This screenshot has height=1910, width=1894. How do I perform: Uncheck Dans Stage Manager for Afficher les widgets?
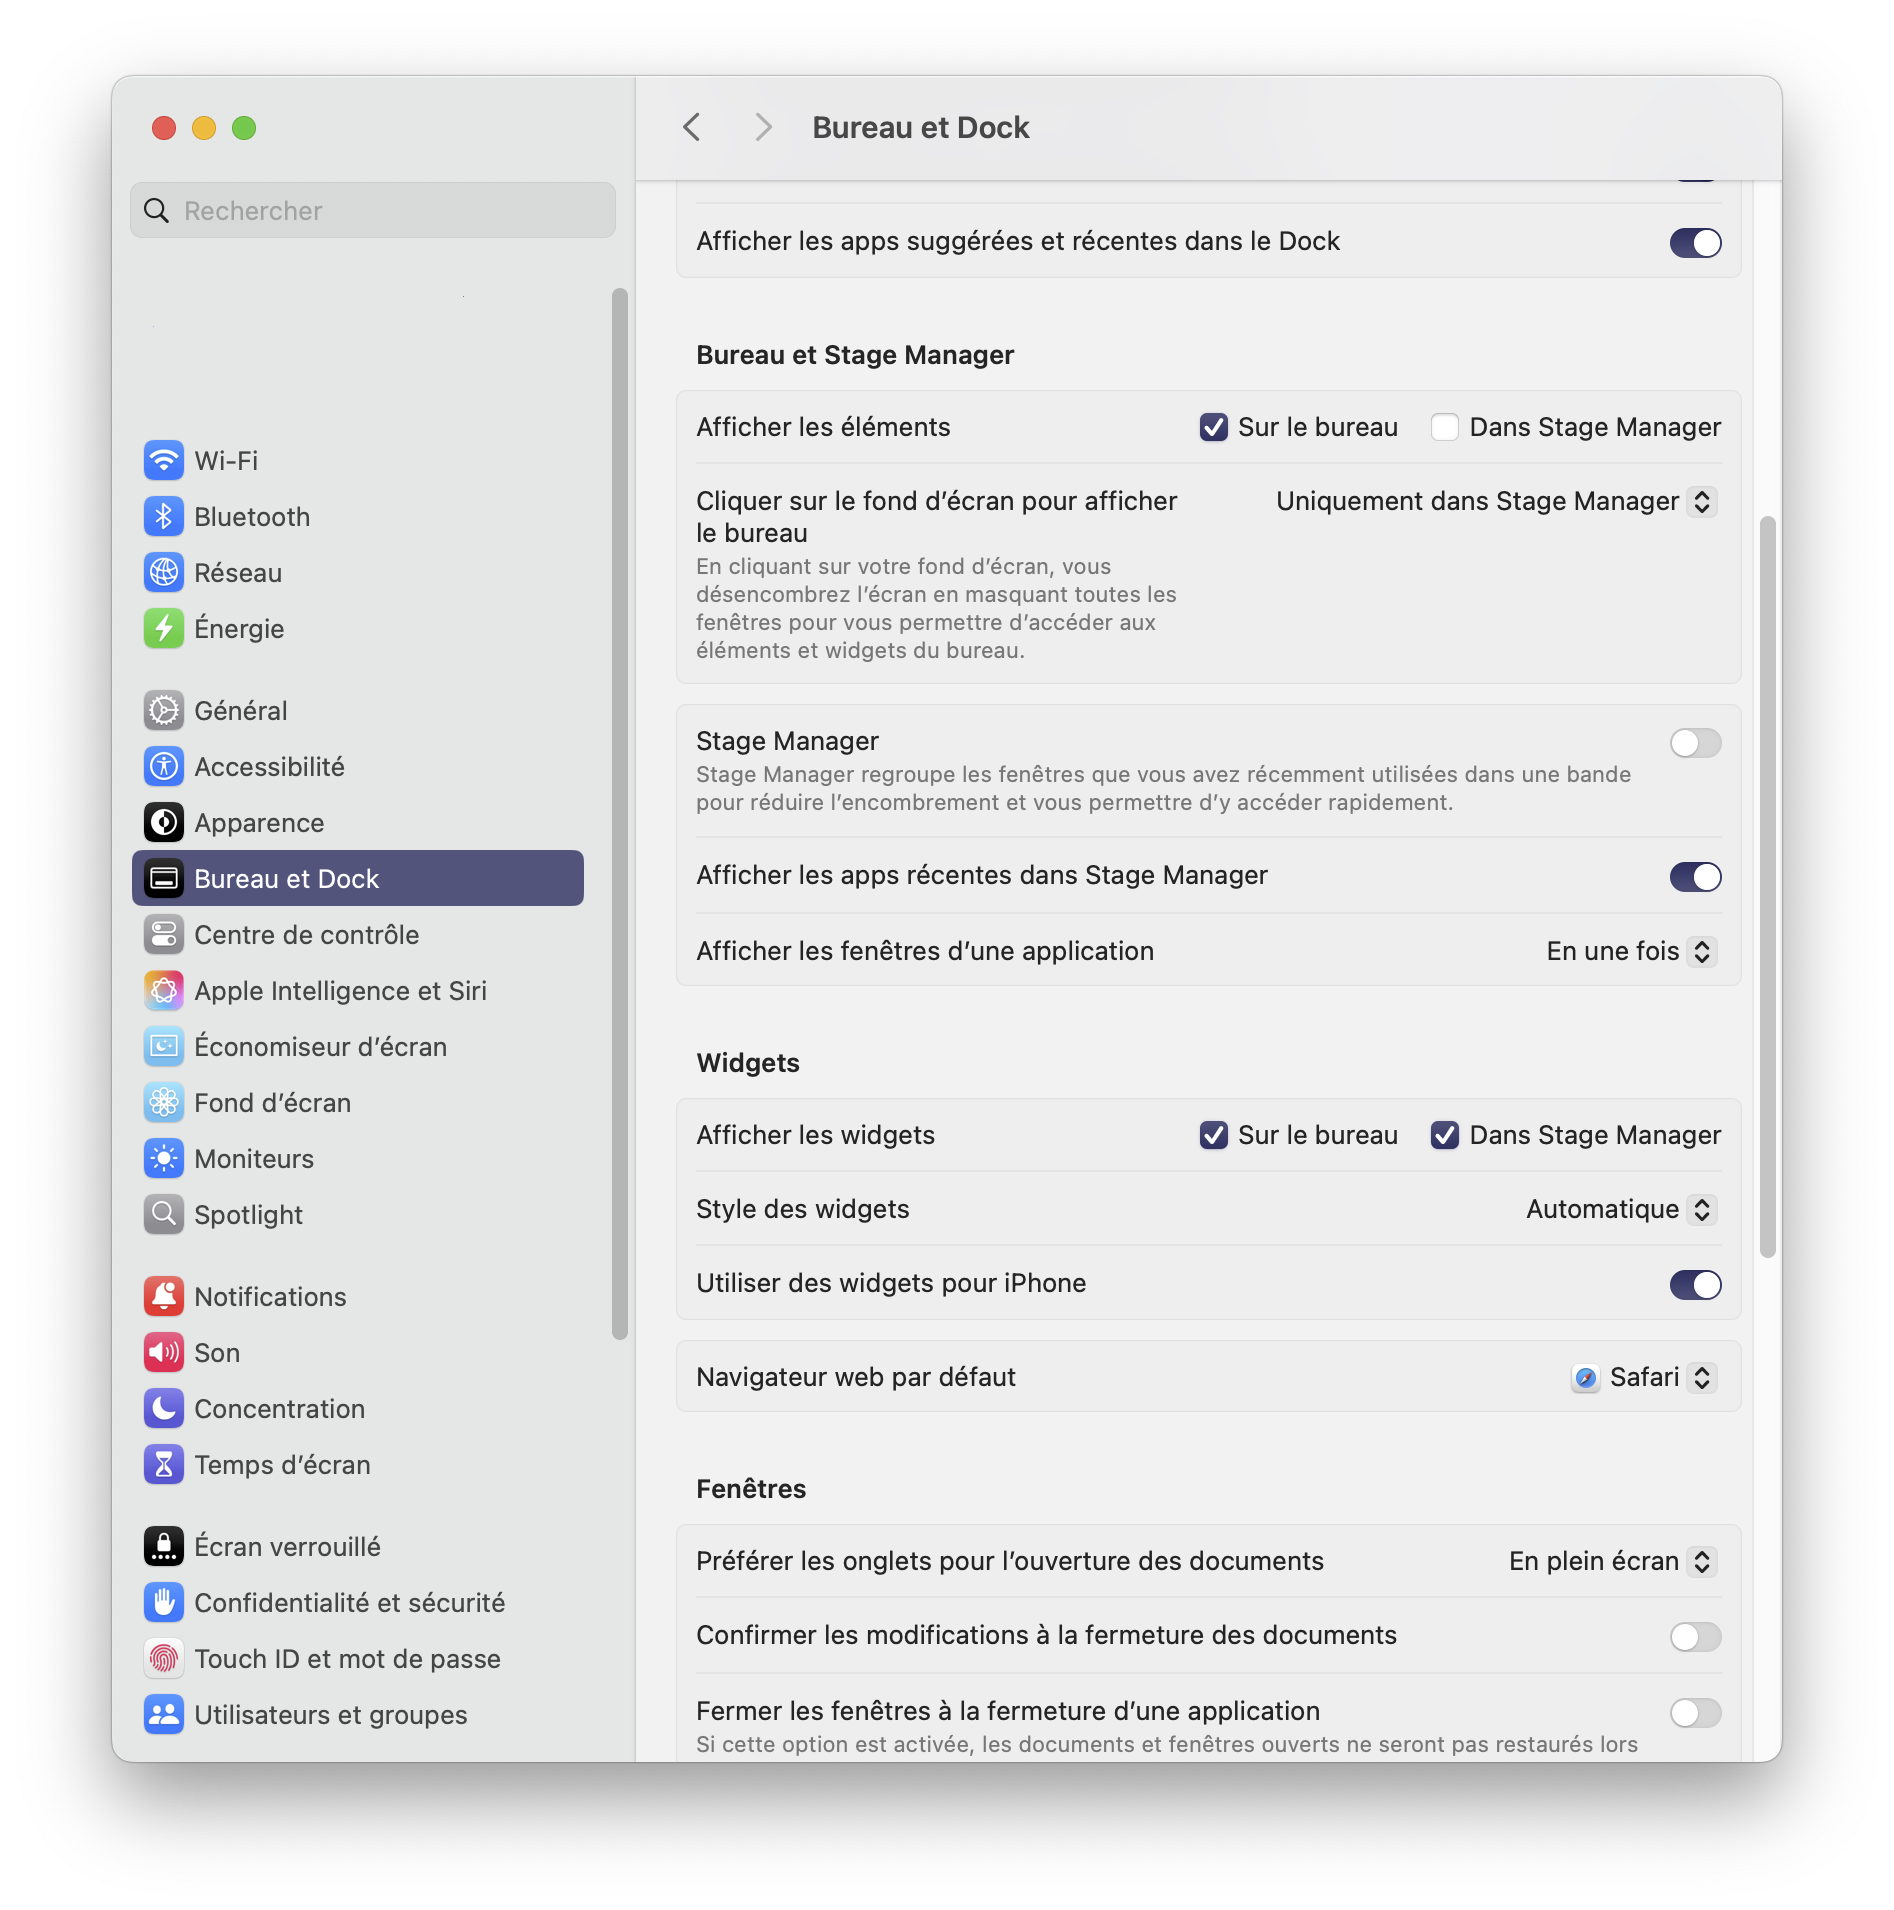click(x=1444, y=1136)
